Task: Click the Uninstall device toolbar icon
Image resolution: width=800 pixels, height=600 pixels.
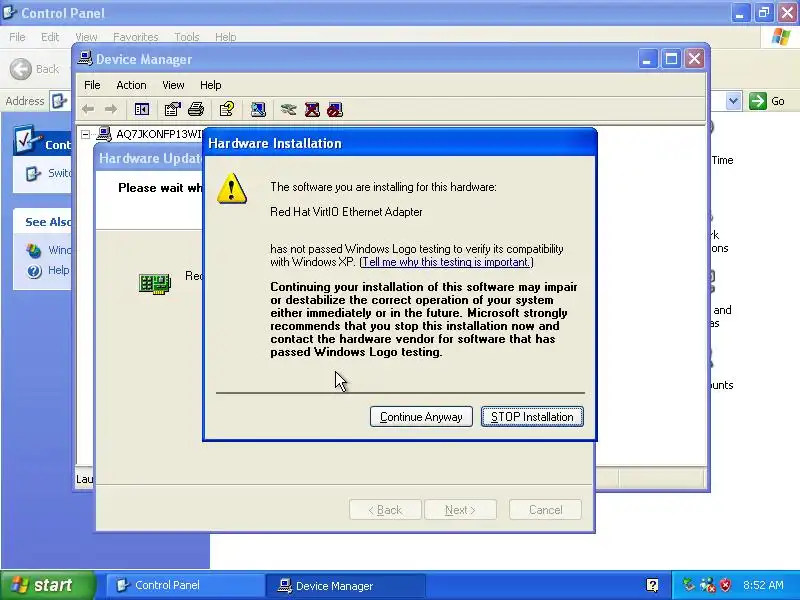Action: point(312,109)
